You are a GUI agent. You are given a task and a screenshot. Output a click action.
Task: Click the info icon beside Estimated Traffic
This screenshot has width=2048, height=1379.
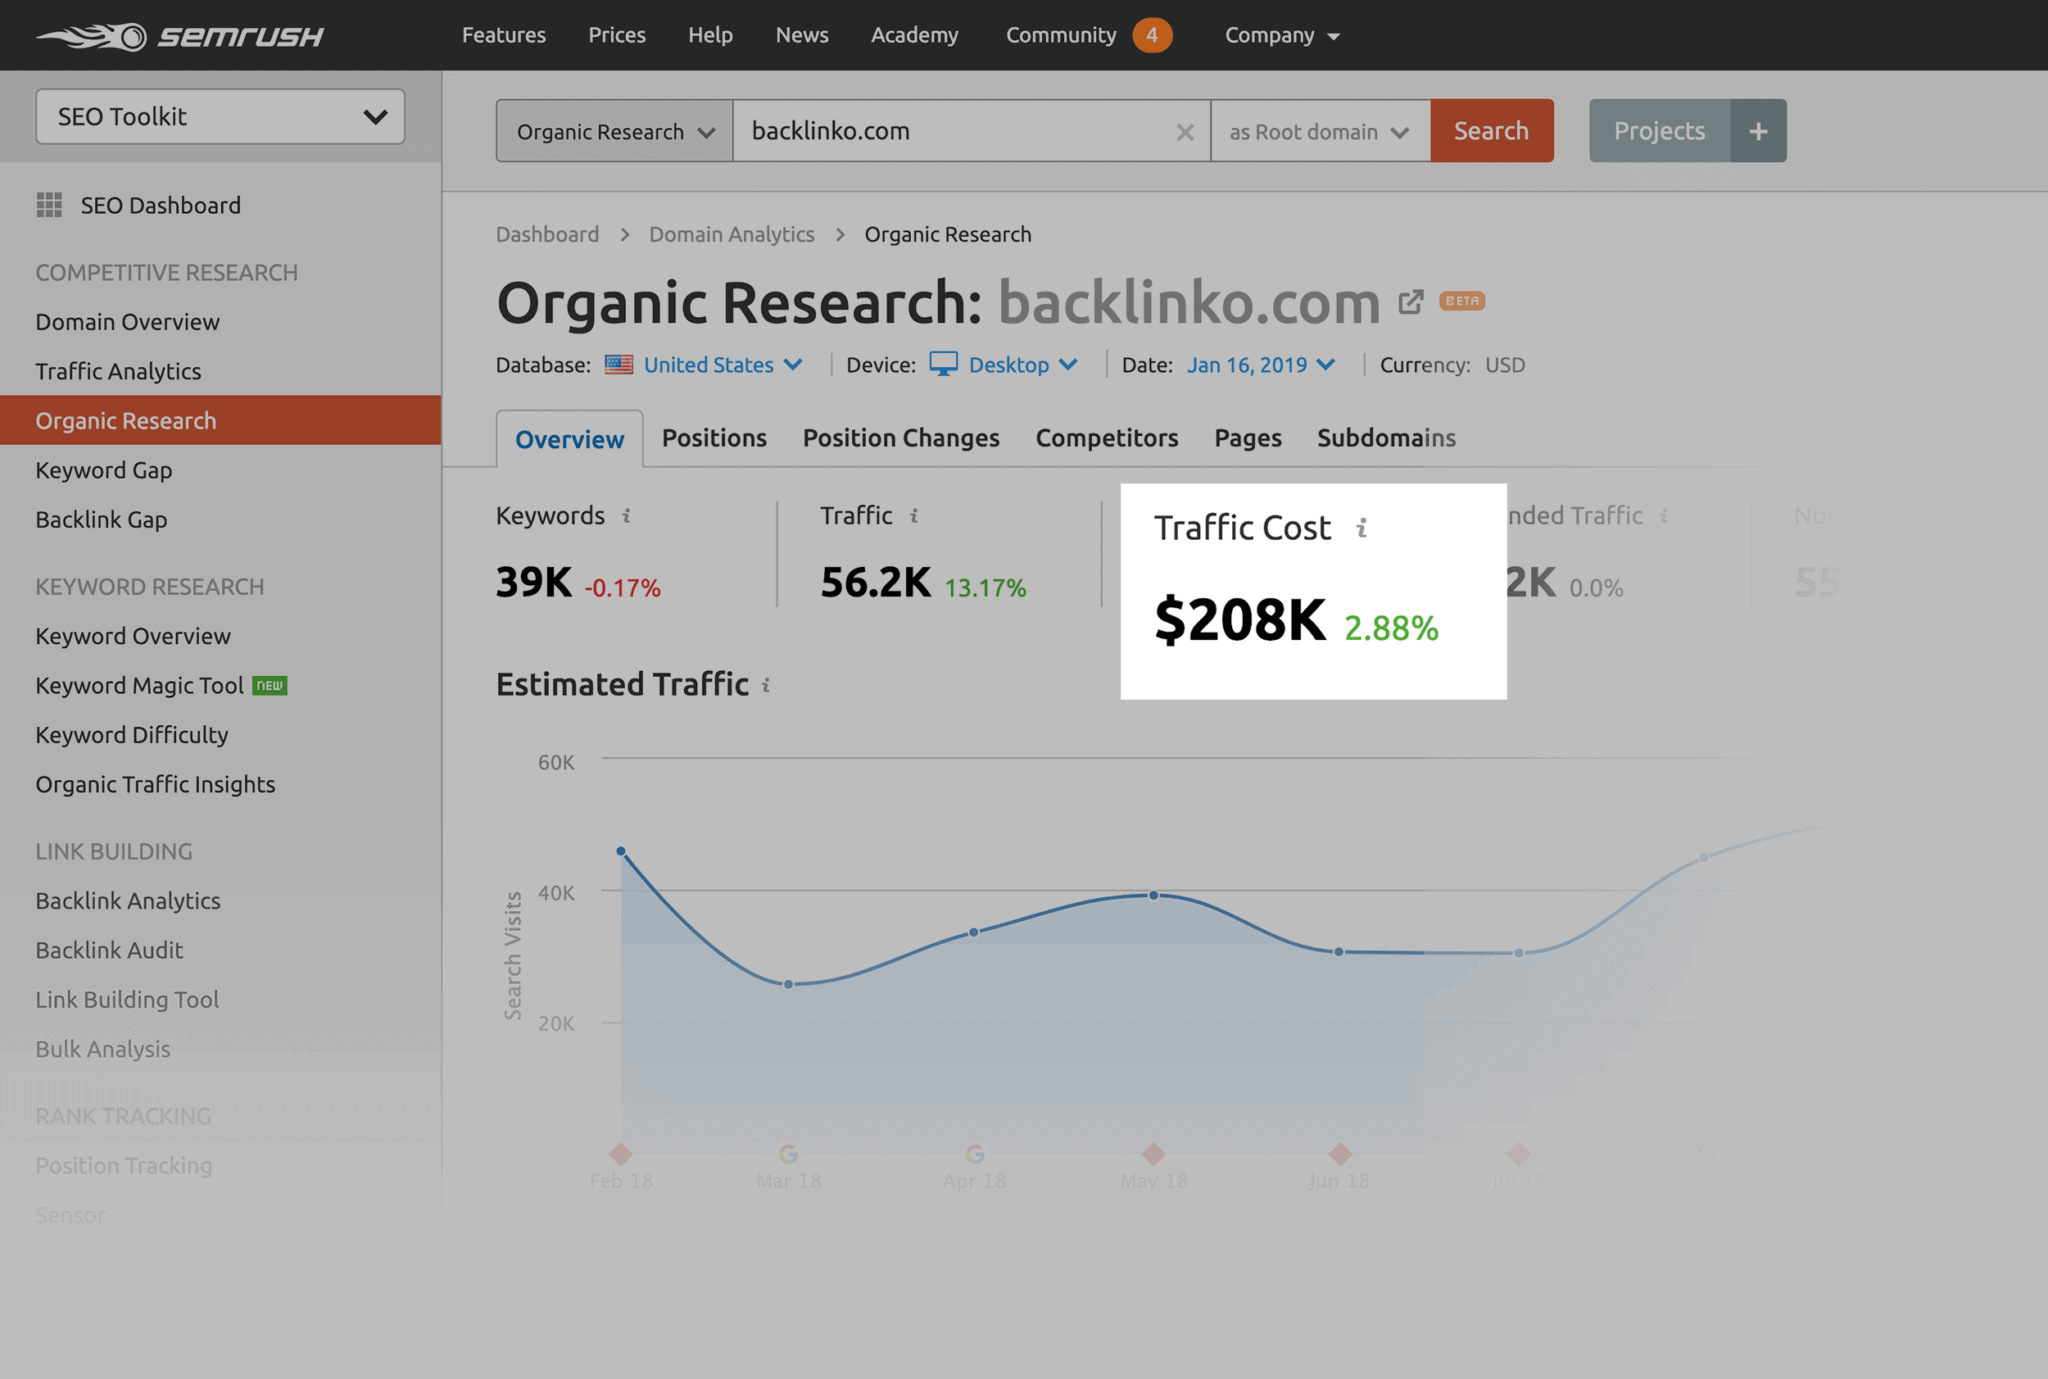(x=766, y=685)
